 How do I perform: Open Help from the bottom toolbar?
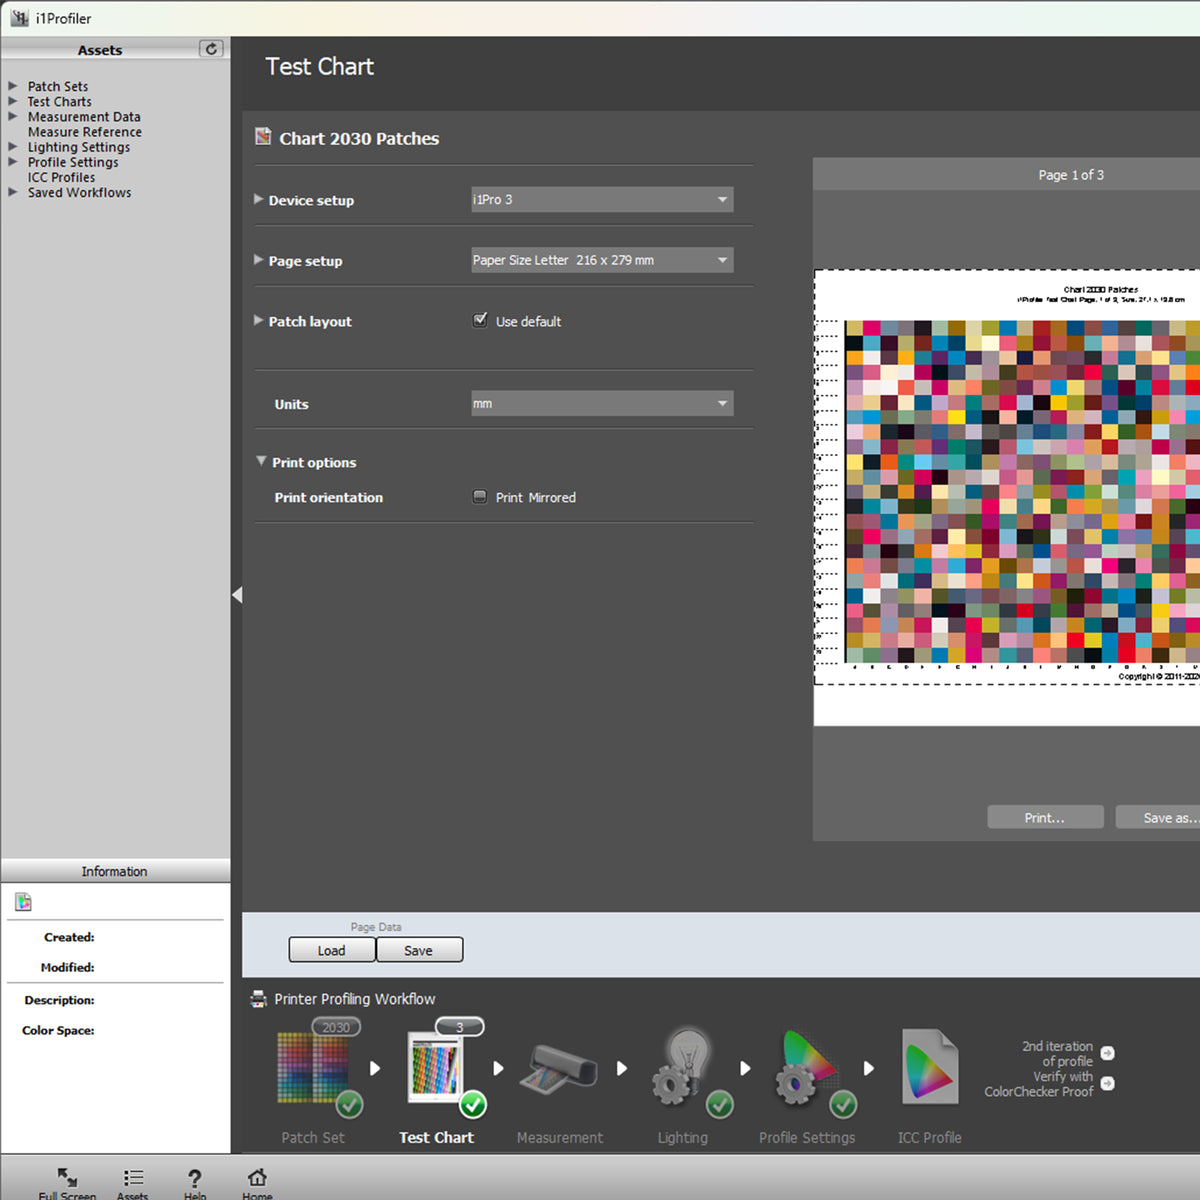point(195,1178)
